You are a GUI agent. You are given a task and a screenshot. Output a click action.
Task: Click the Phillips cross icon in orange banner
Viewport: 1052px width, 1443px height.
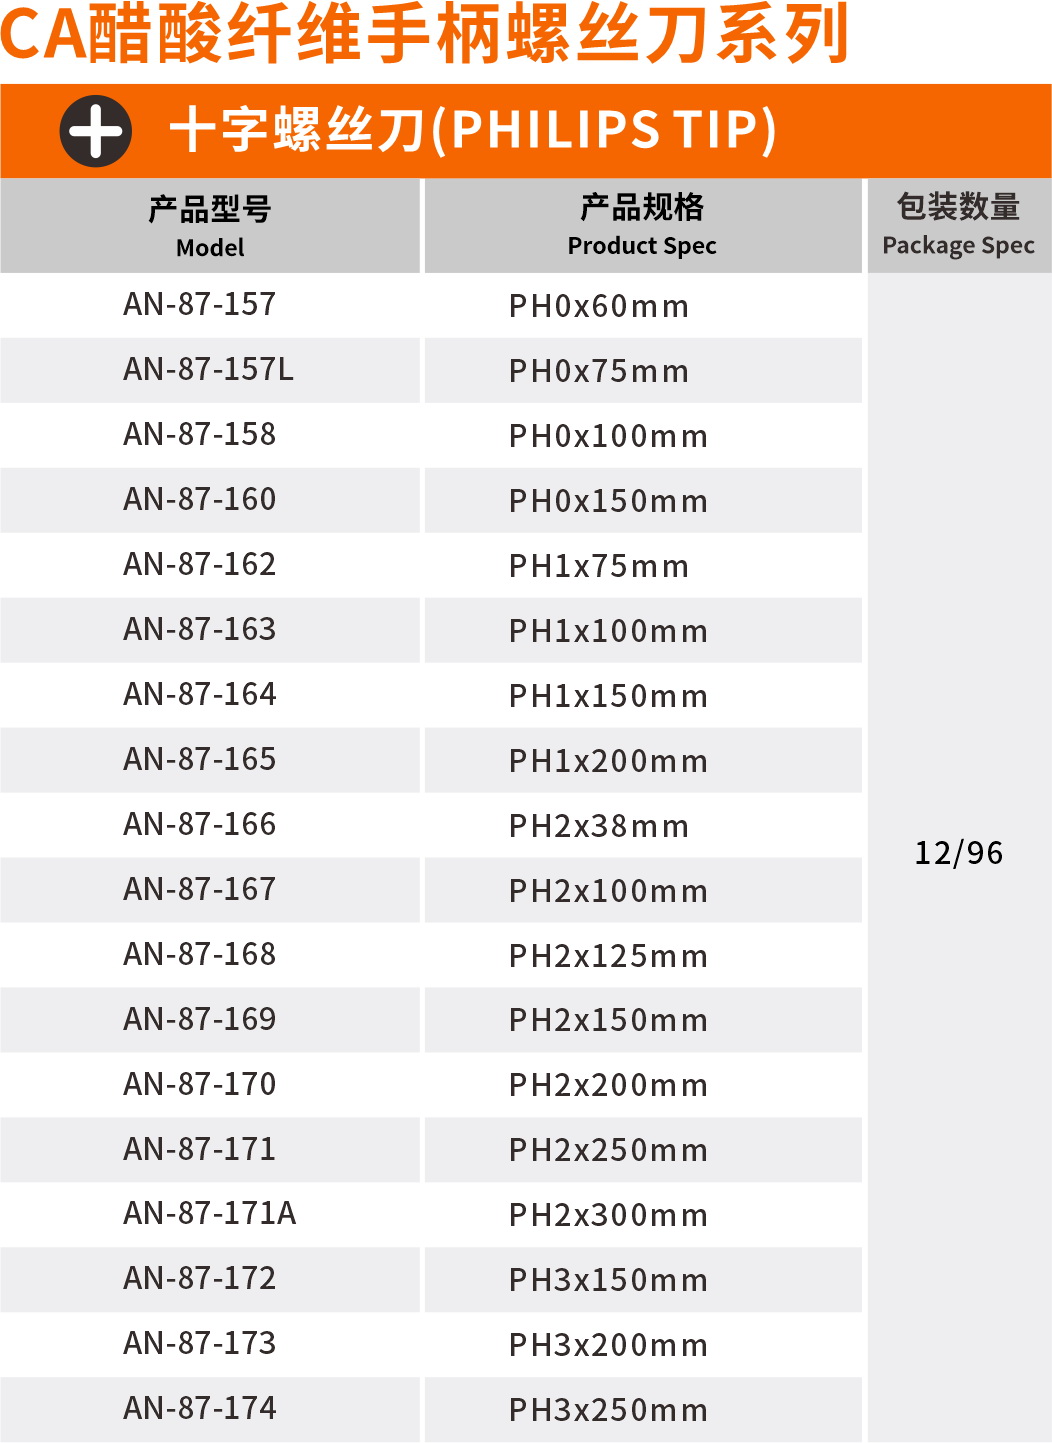[x=96, y=131]
